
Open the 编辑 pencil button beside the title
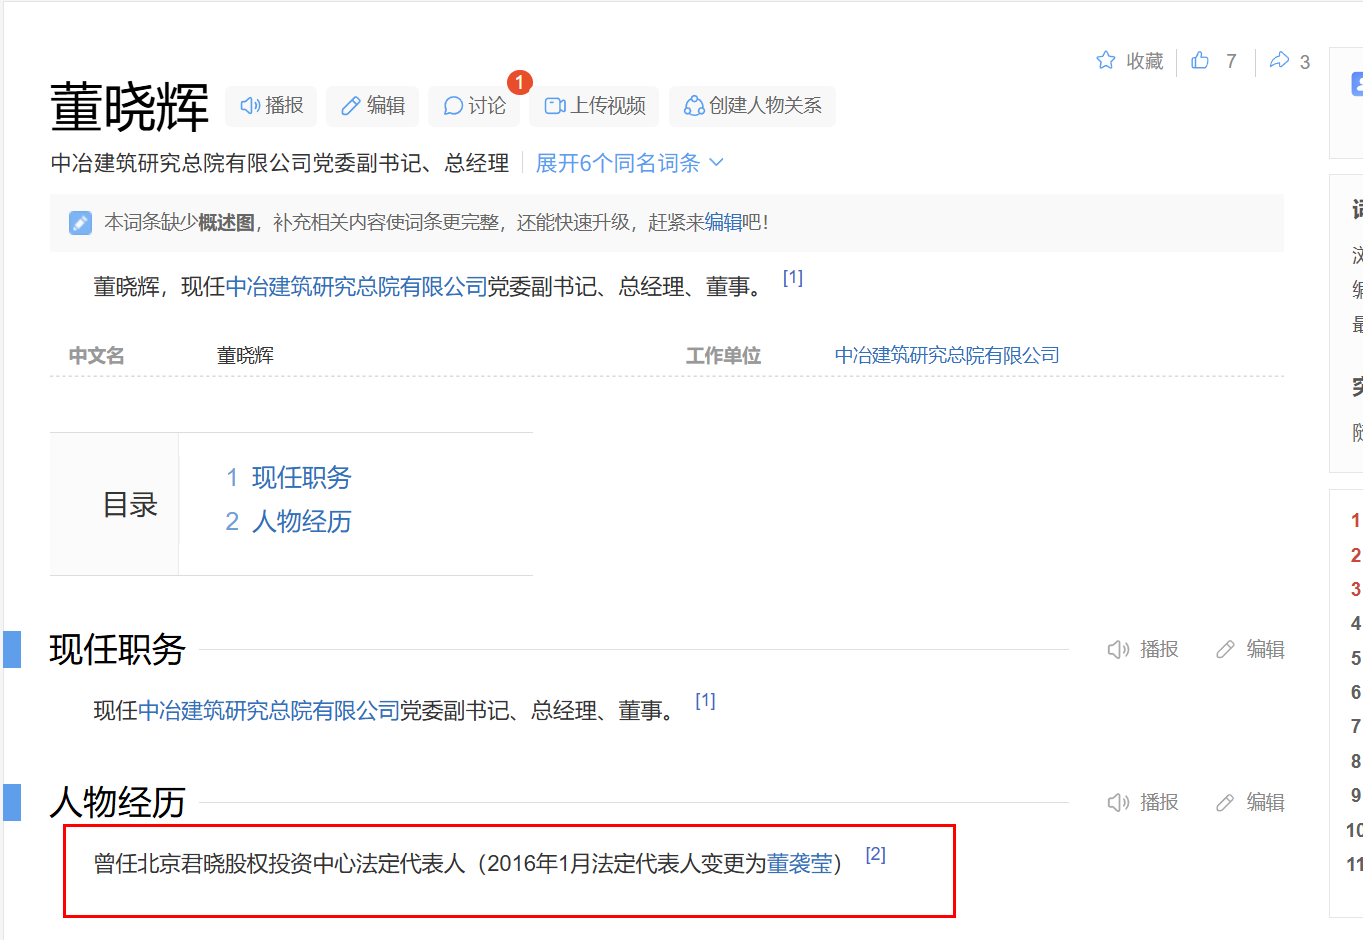pyautogui.click(x=372, y=106)
